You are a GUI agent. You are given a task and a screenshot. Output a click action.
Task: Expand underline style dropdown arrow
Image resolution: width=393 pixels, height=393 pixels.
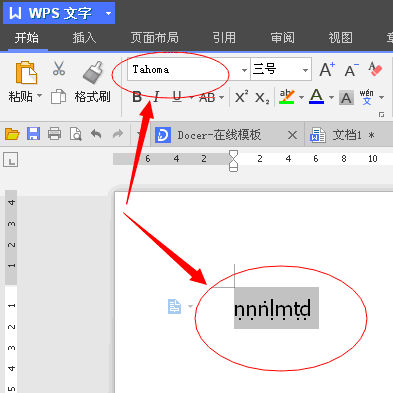[x=191, y=98]
